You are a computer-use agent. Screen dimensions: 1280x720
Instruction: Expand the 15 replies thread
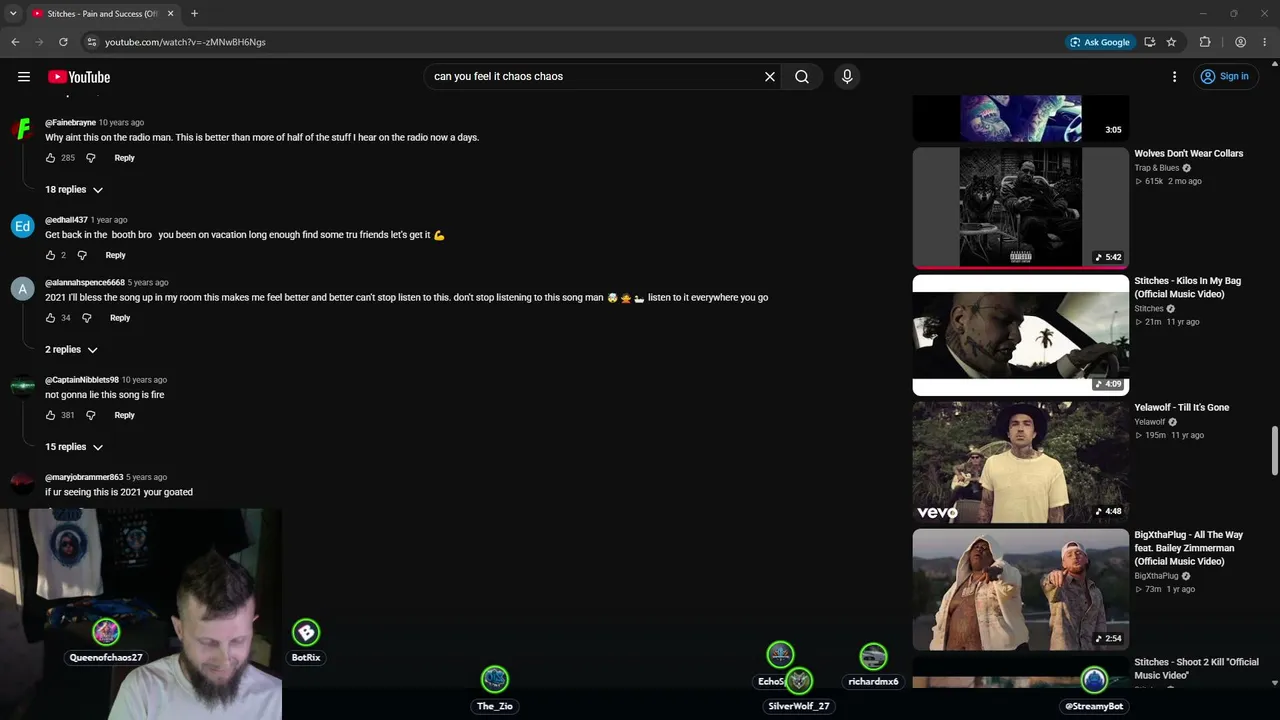(x=74, y=447)
